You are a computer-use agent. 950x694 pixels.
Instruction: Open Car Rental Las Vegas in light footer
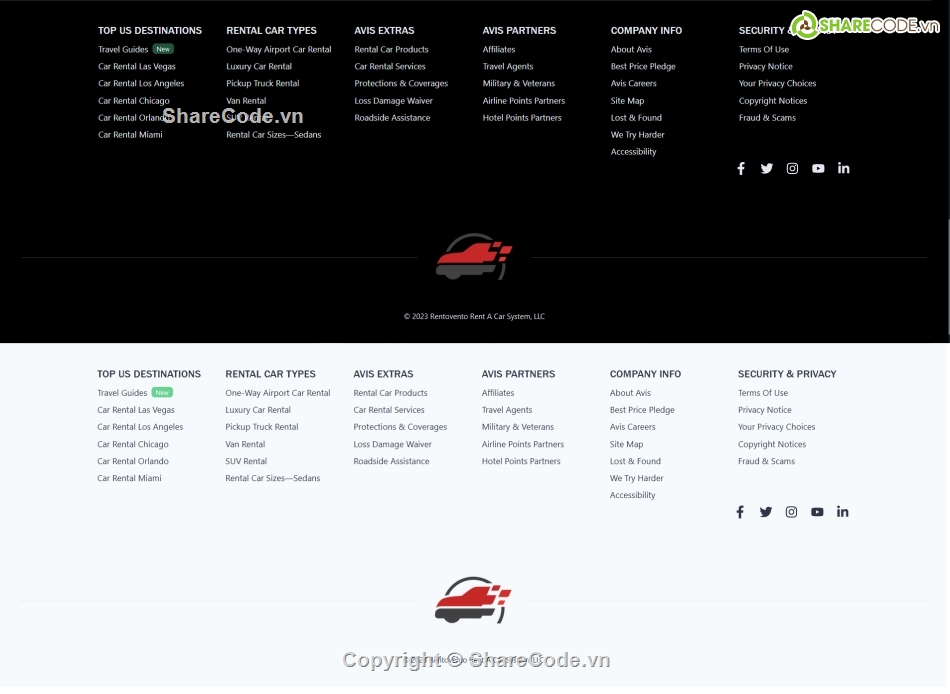click(x=136, y=410)
